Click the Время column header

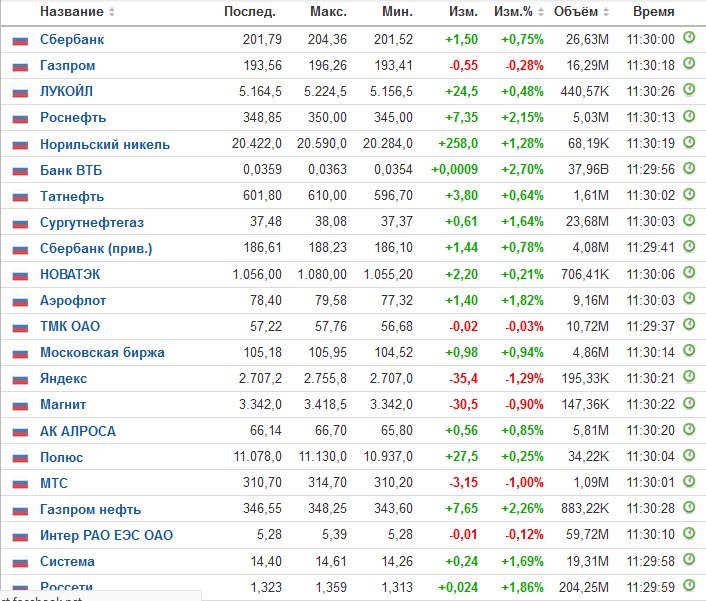point(653,12)
